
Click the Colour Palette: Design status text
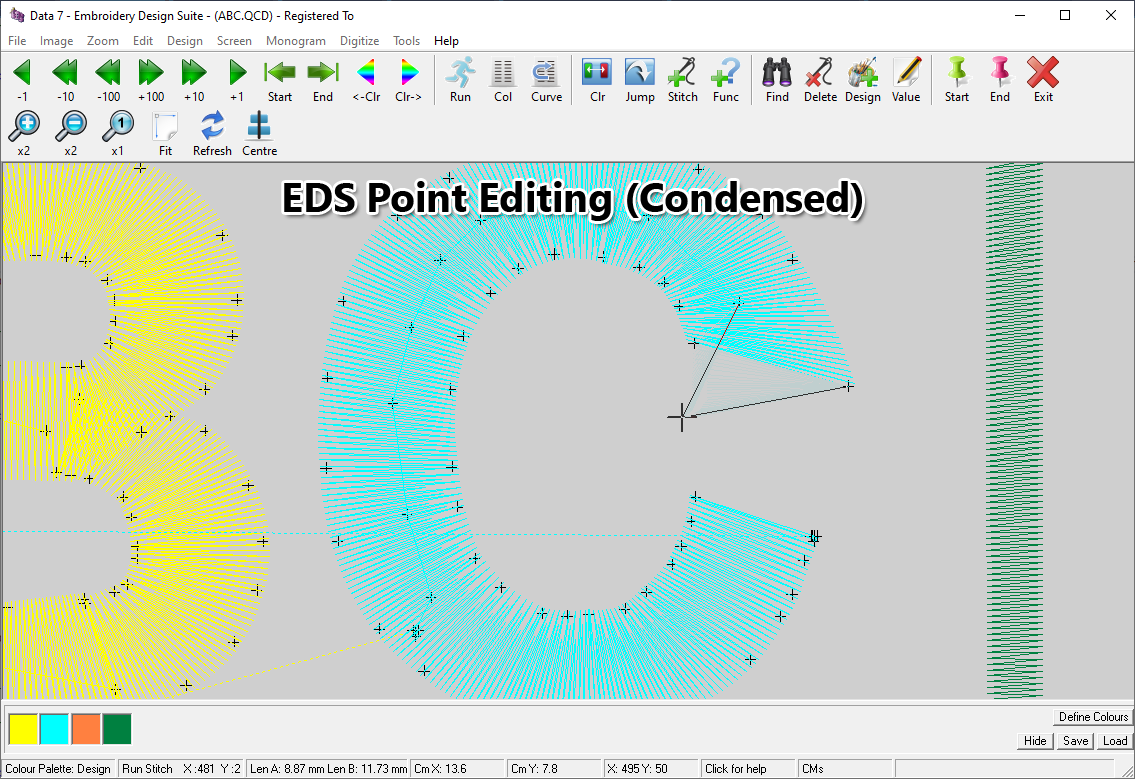click(58, 769)
